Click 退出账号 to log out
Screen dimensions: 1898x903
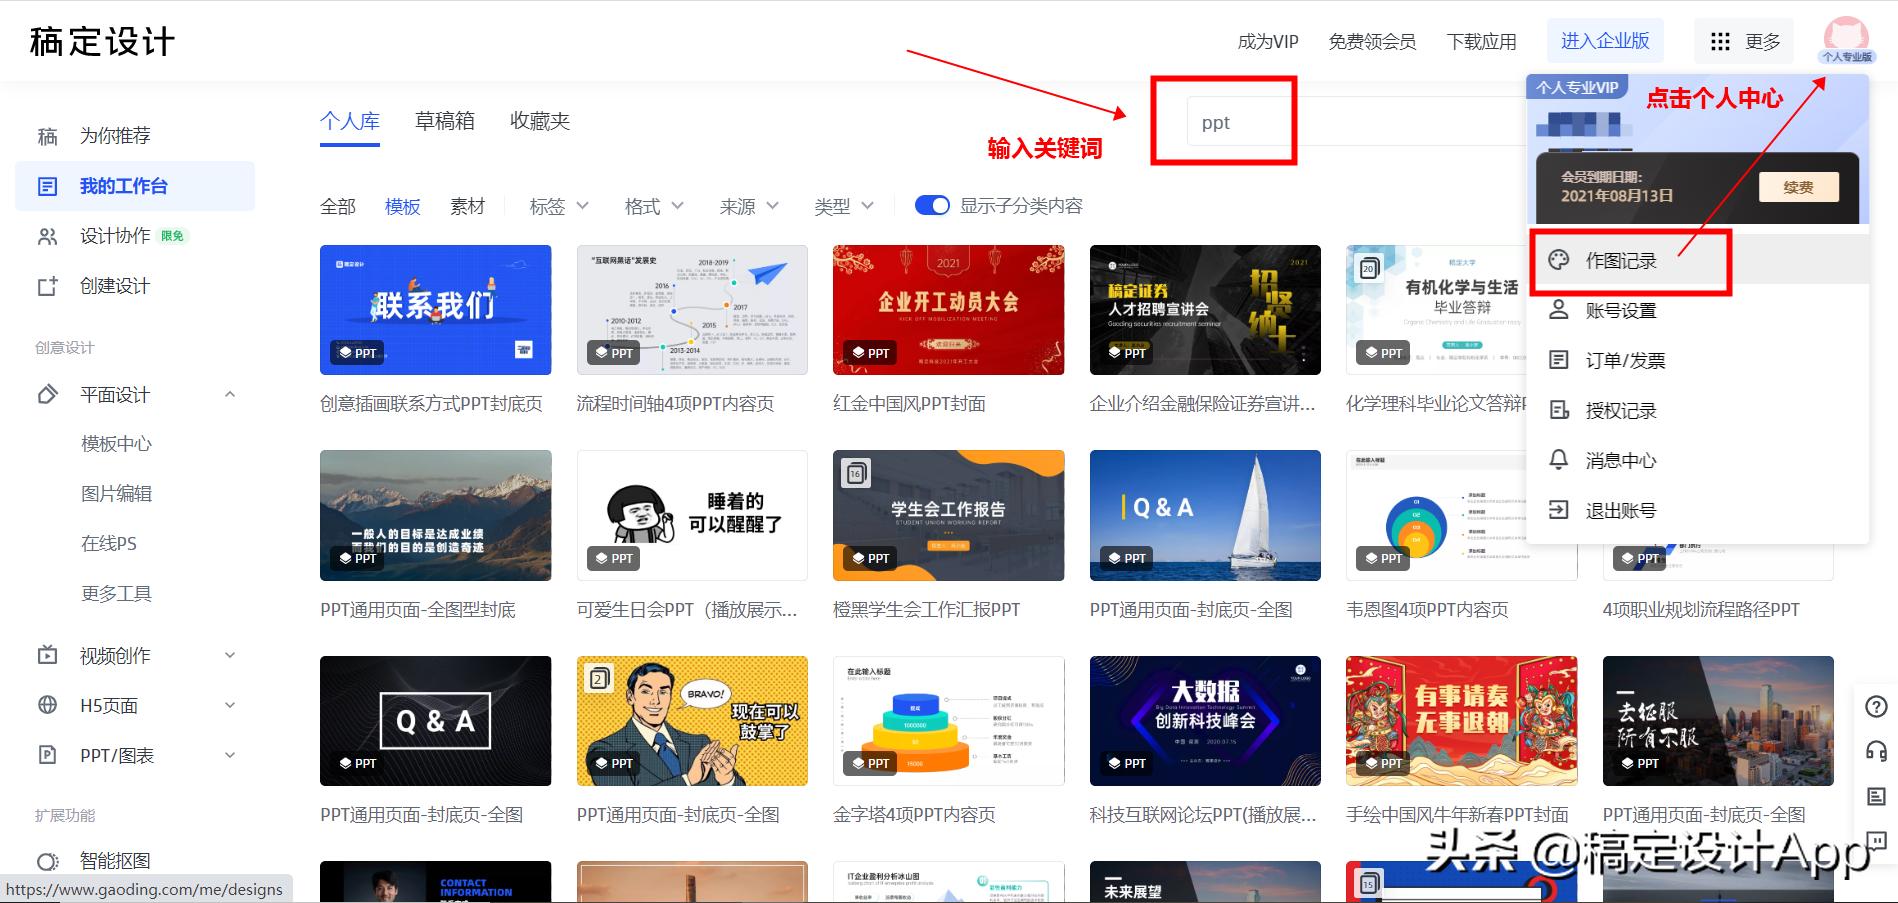[1622, 510]
